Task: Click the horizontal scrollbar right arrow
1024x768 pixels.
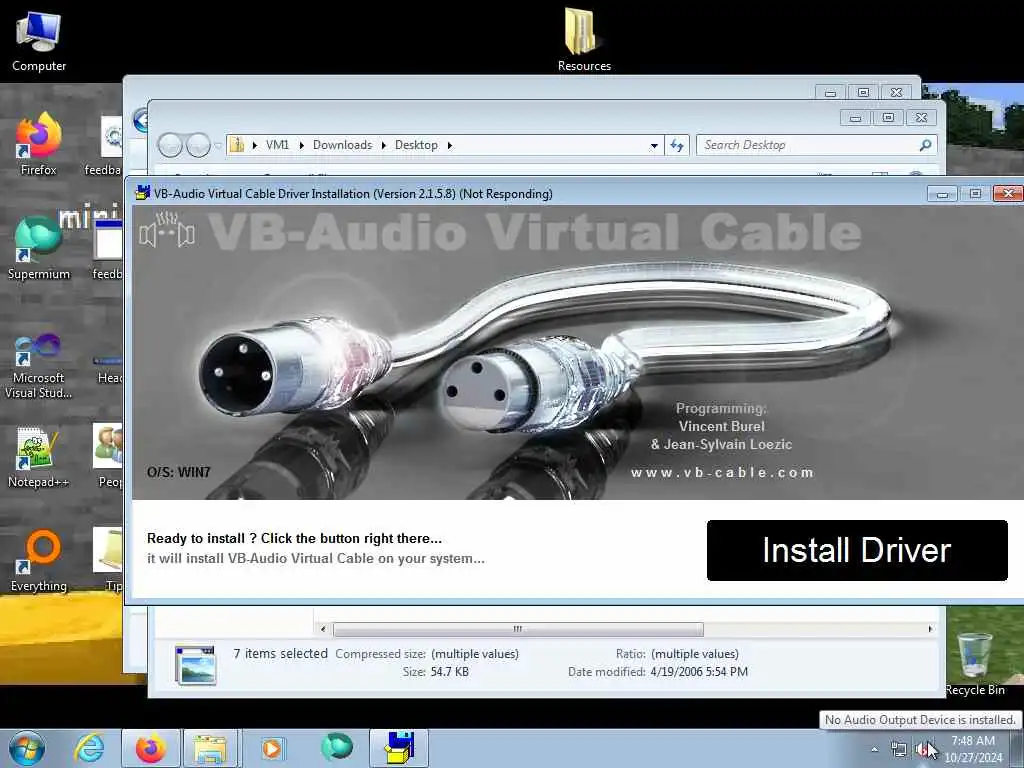Action: (930, 629)
